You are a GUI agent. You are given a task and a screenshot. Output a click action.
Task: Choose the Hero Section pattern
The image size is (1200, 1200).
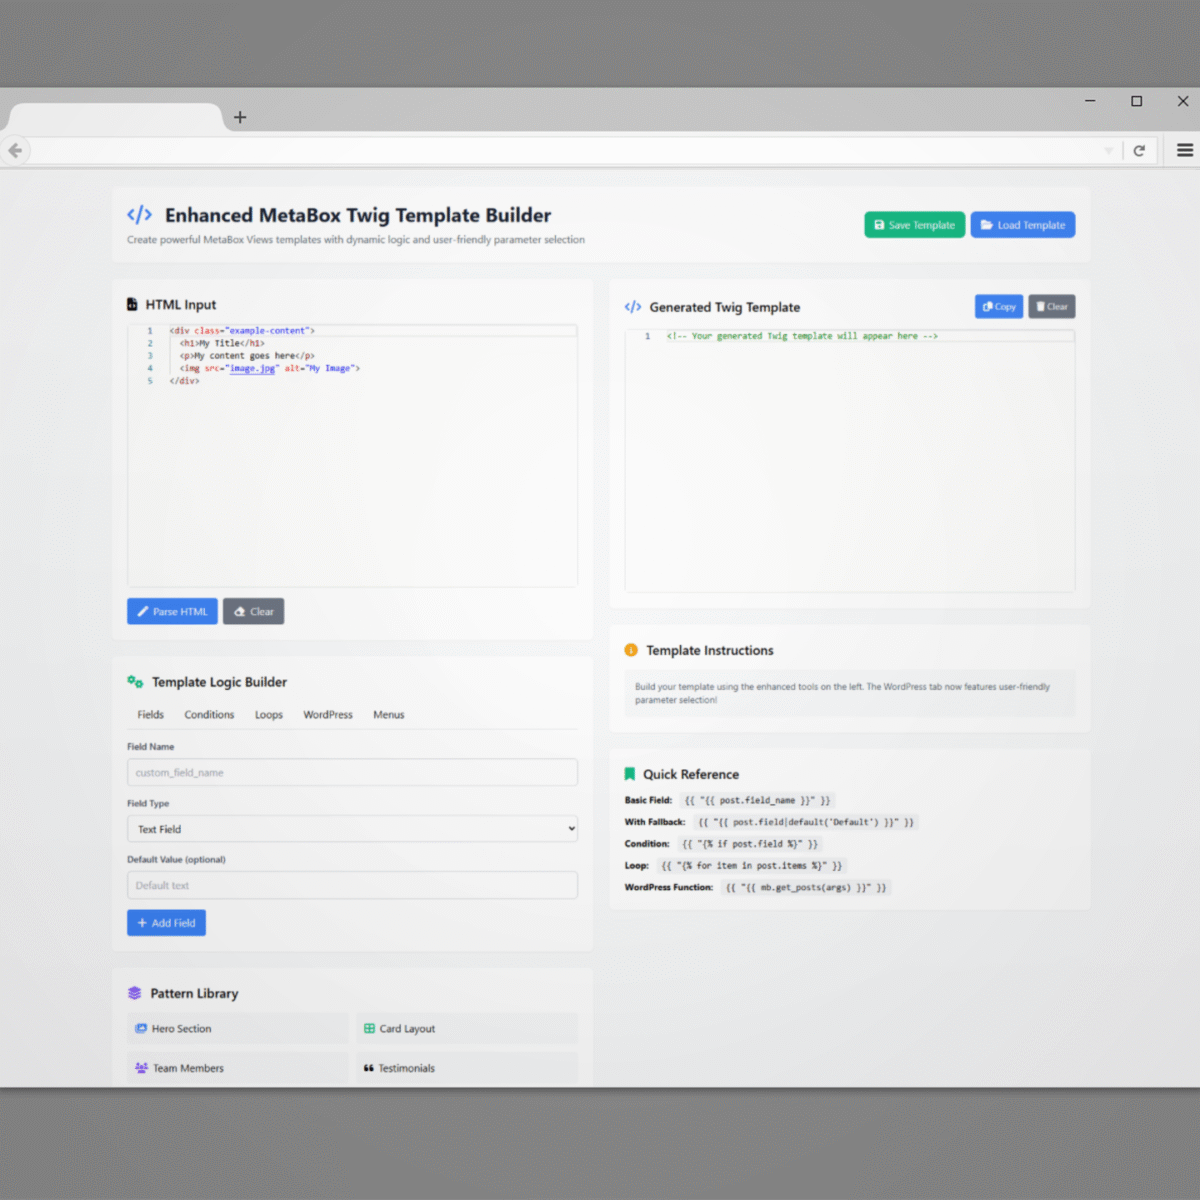click(x=238, y=1028)
